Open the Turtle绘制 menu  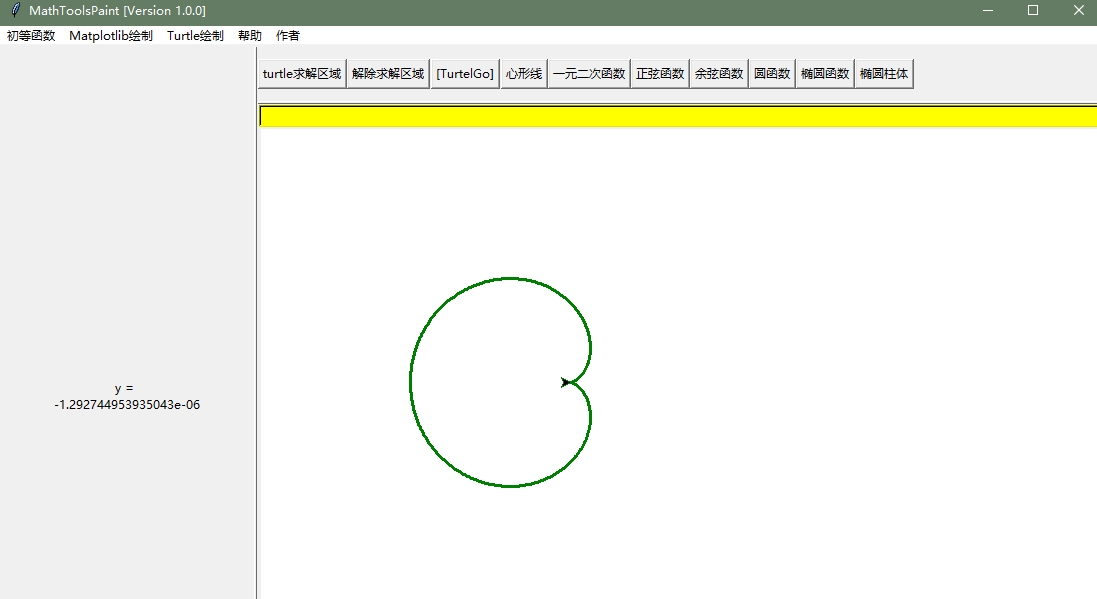(195, 36)
